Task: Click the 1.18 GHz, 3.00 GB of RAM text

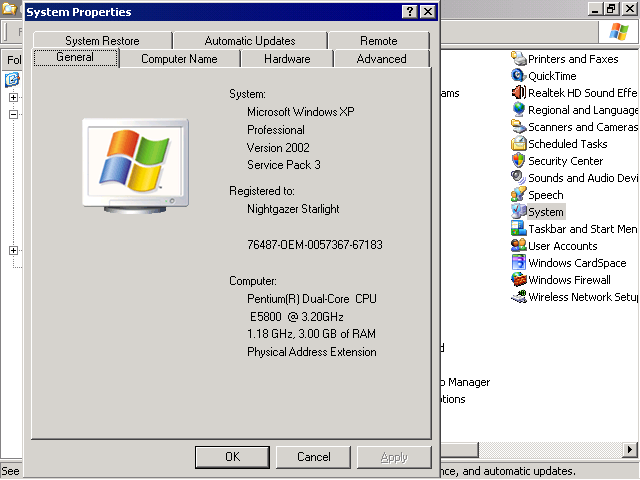Action: click(x=311, y=334)
